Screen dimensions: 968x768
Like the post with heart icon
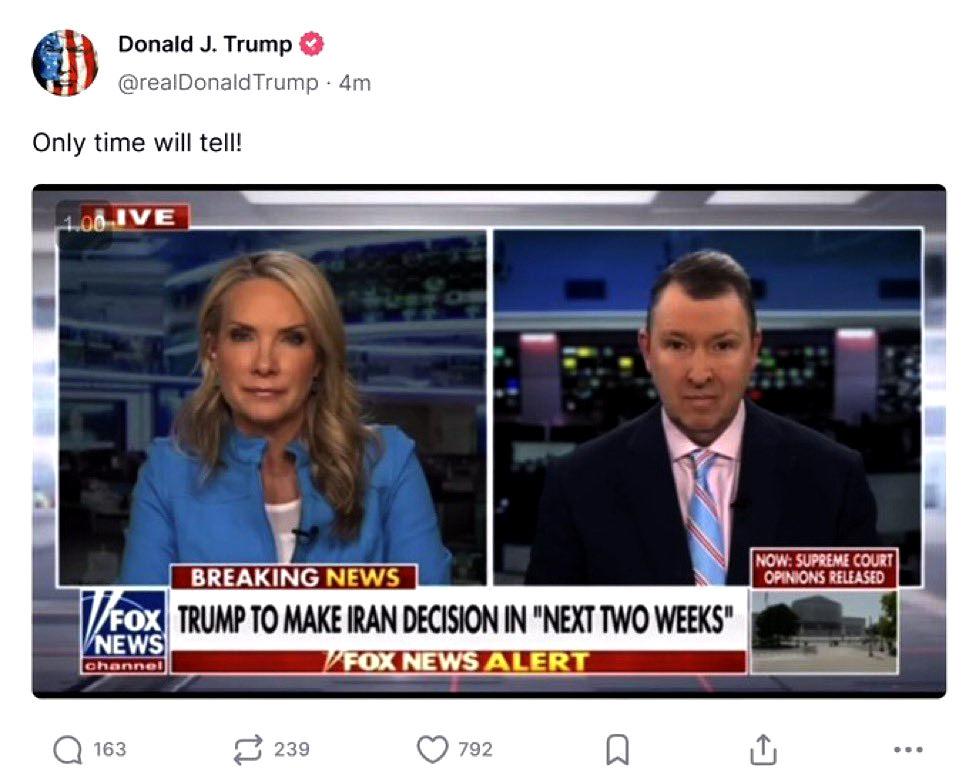tap(432, 749)
